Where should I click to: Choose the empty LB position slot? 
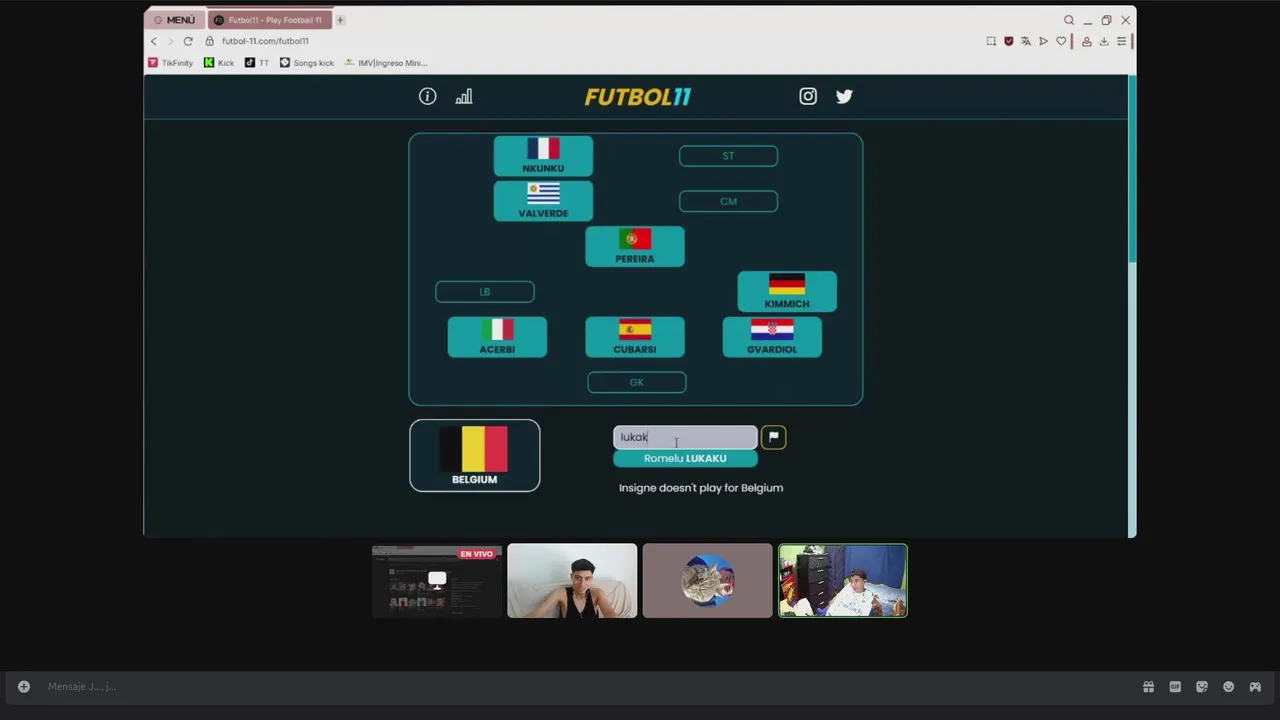485,292
